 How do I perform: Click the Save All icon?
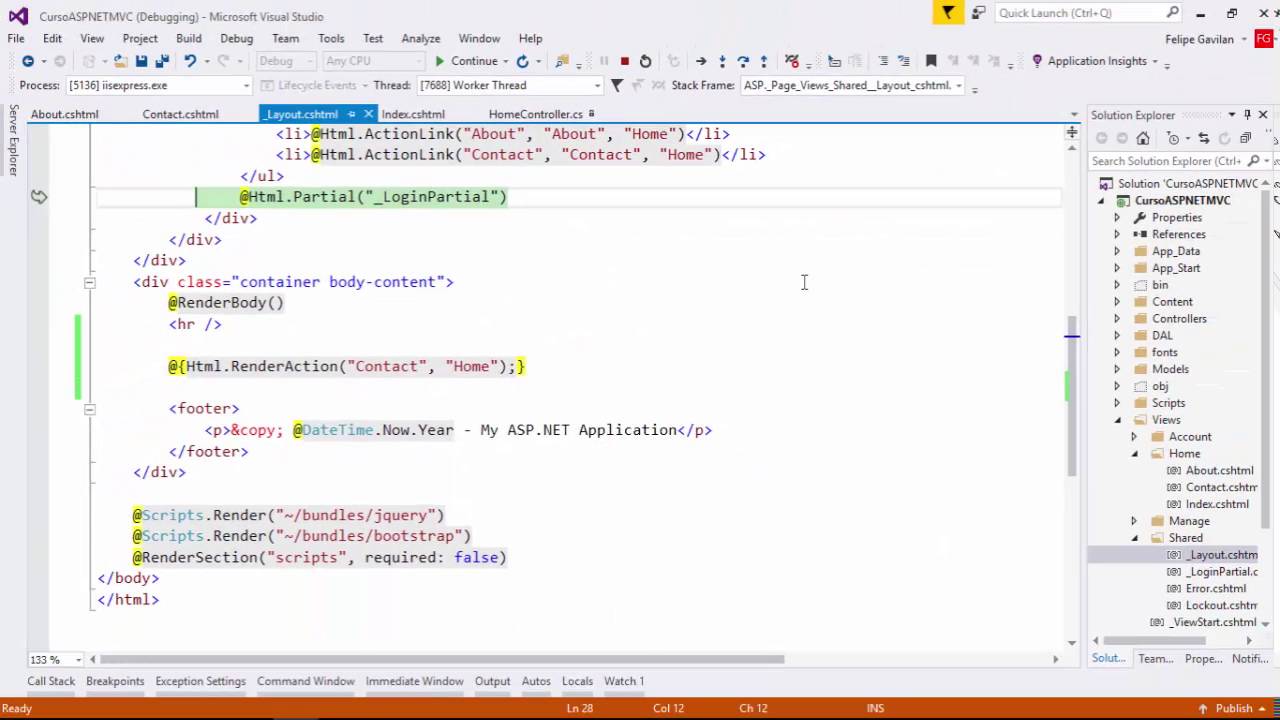click(x=162, y=61)
